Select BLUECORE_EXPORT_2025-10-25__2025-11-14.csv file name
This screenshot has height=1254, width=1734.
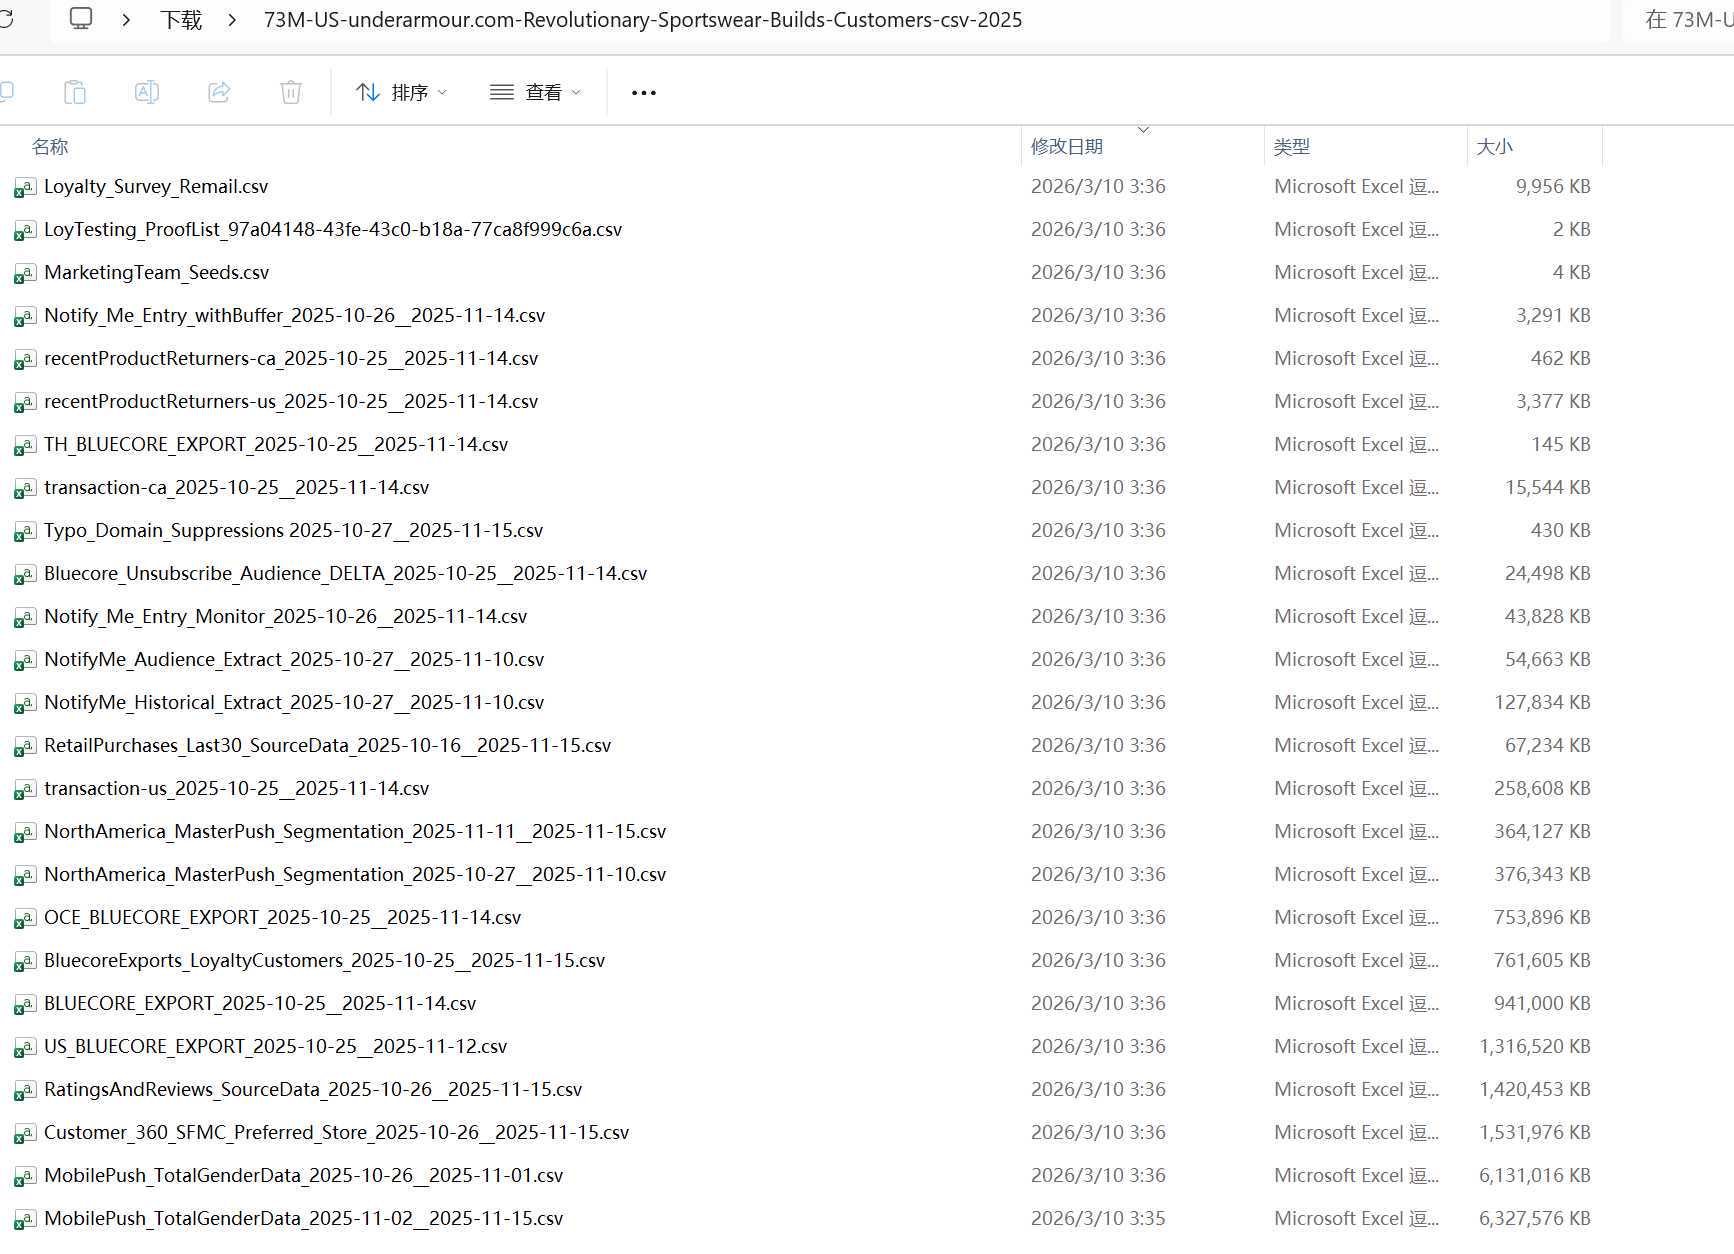pos(260,1003)
